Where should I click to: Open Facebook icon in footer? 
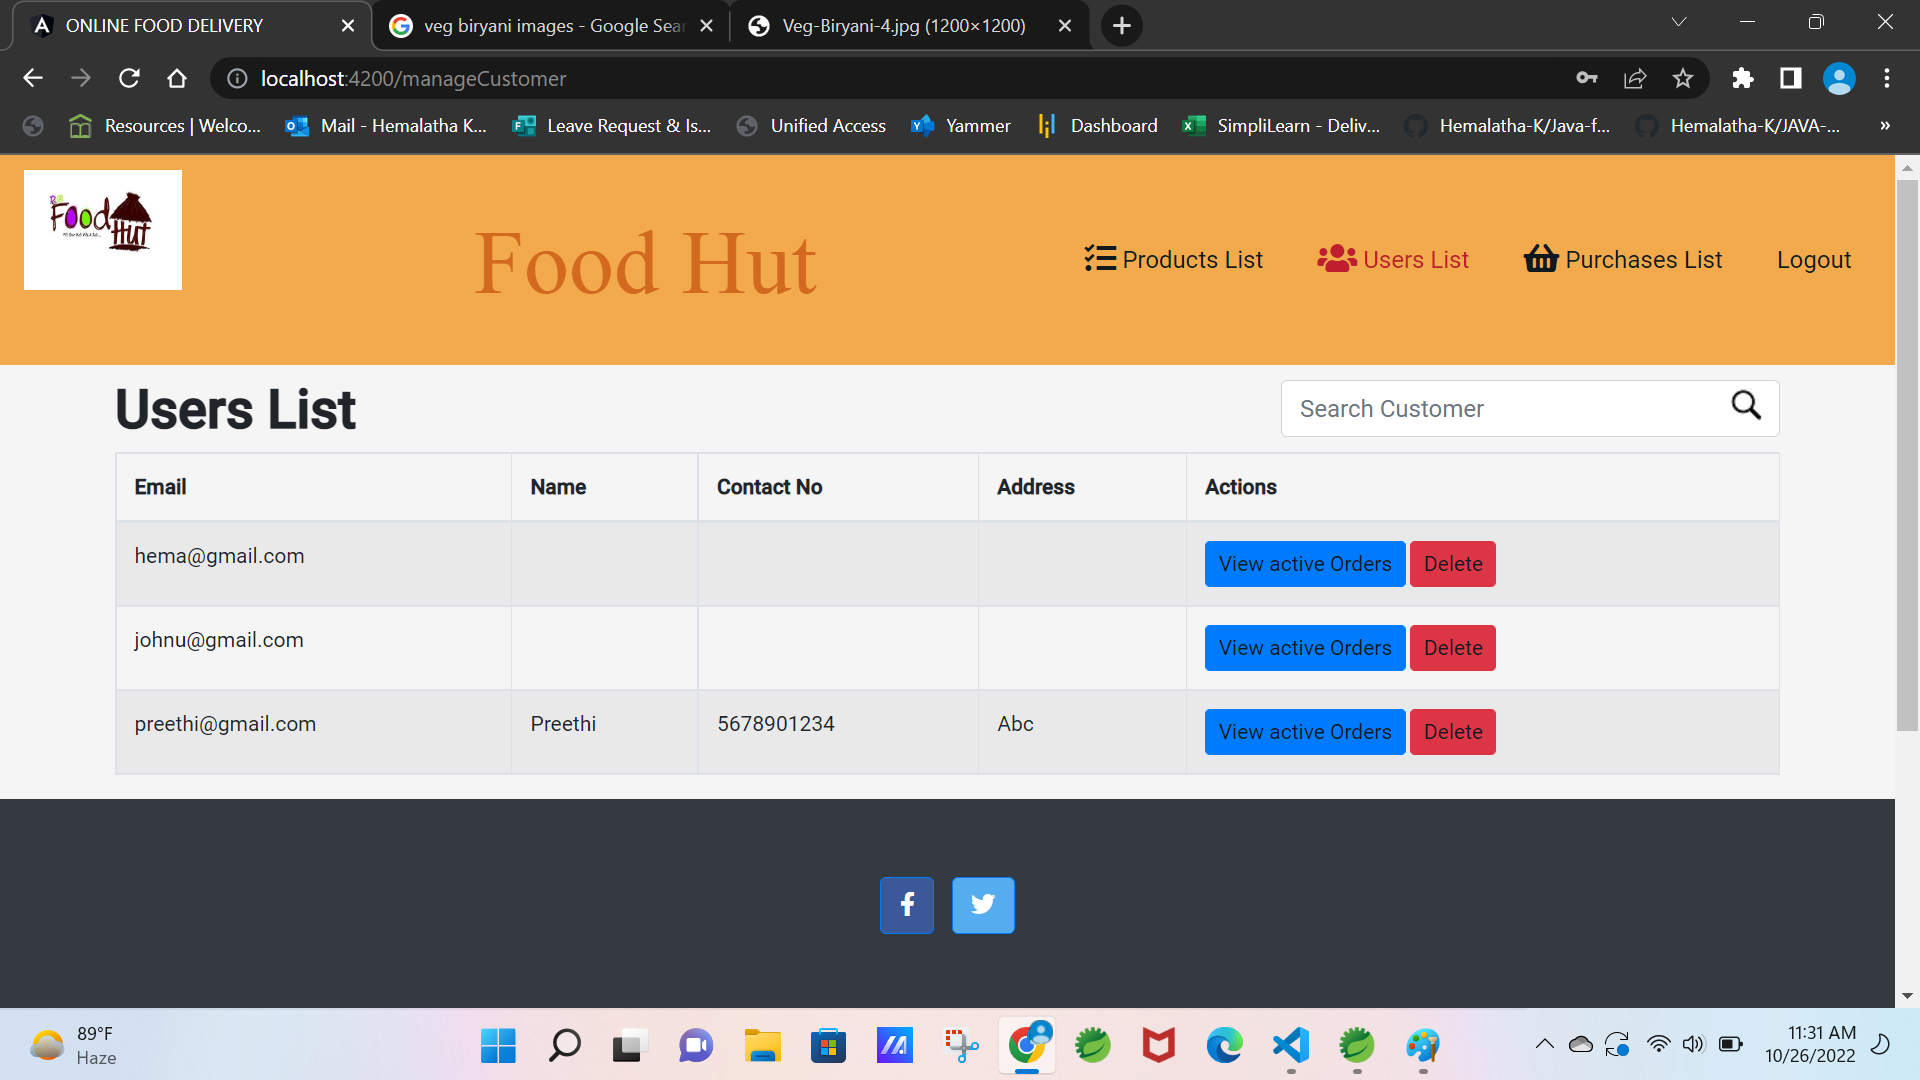pyautogui.click(x=906, y=905)
